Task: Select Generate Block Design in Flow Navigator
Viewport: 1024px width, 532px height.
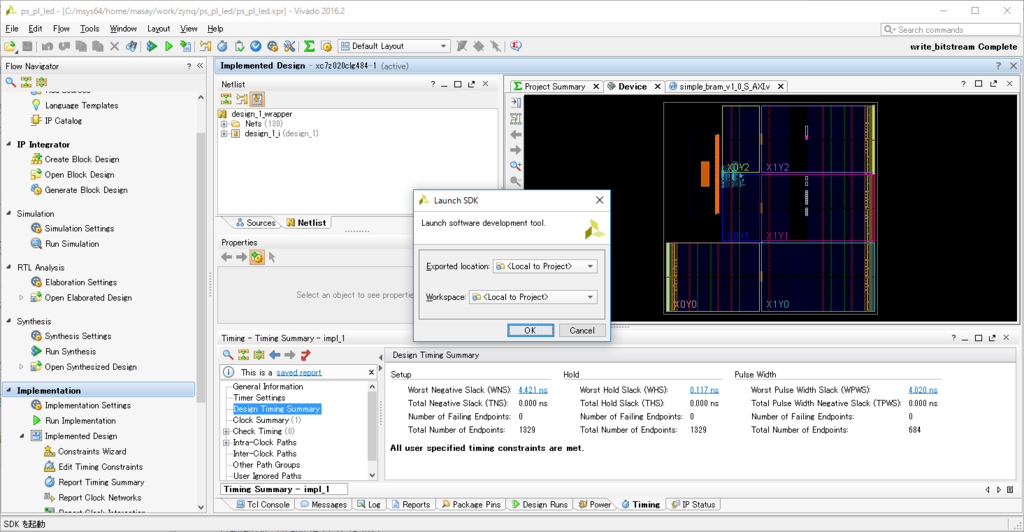Action: pos(86,190)
